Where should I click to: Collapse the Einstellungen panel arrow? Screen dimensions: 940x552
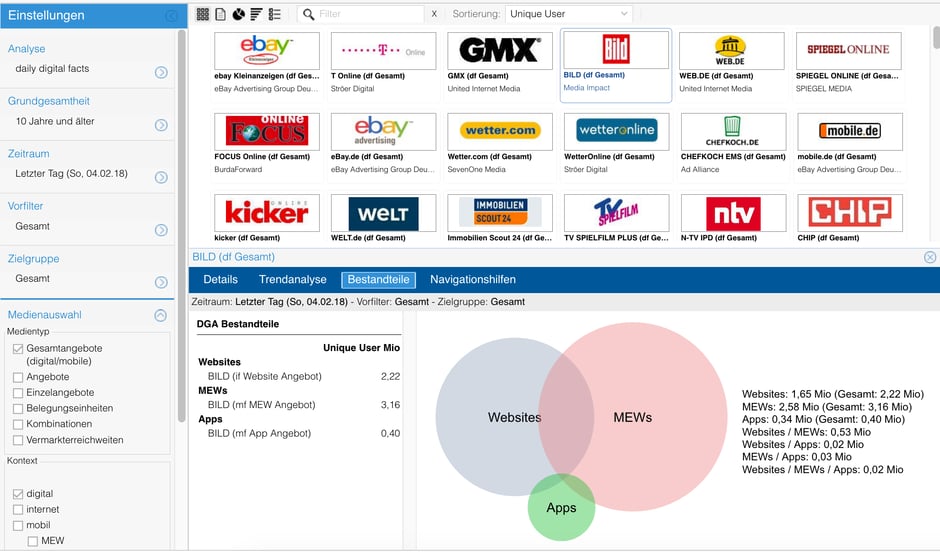(171, 16)
